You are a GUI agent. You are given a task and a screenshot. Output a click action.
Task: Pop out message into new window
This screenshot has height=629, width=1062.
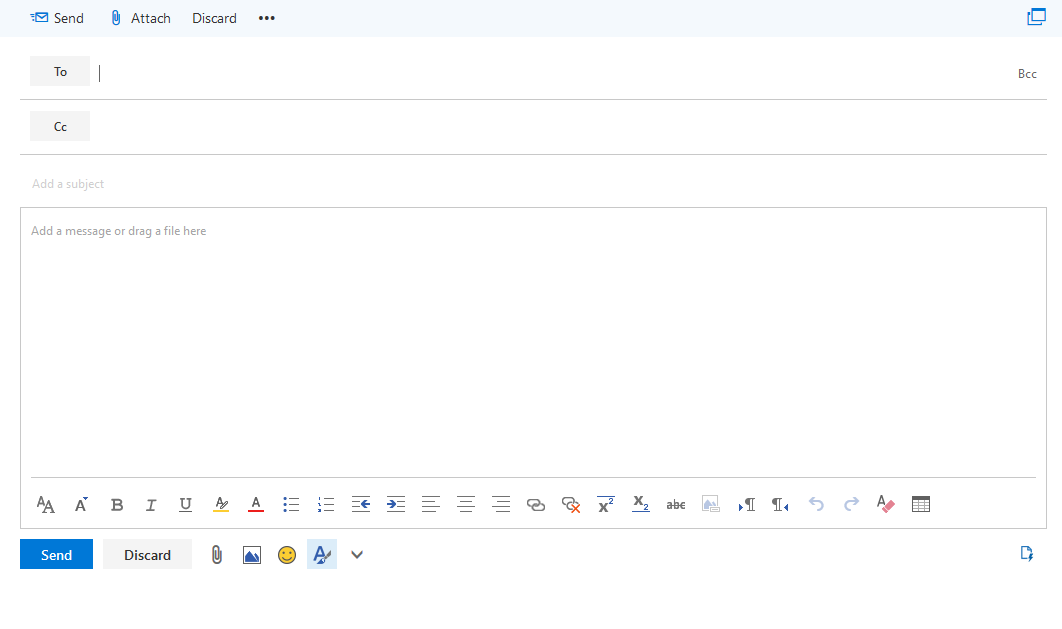click(1036, 17)
